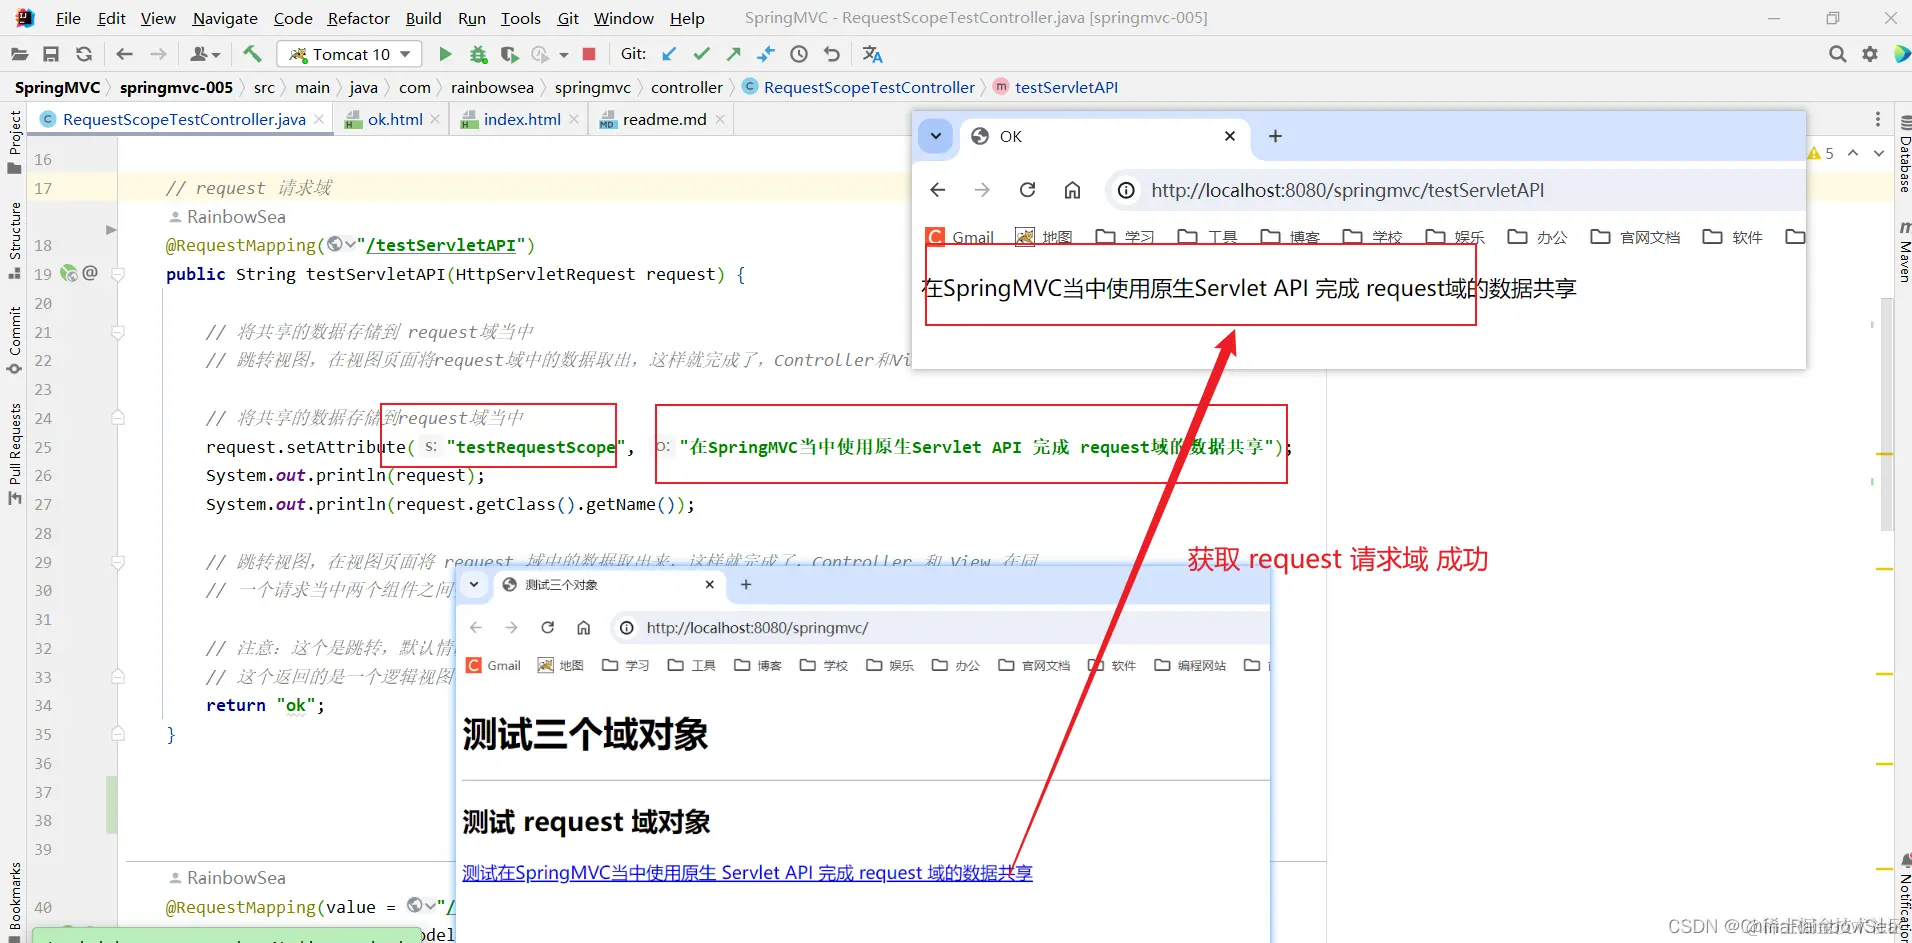The height and width of the screenshot is (943, 1912).
Task: Open a new tab beside the 测试三个对象 tab
Action: pyautogui.click(x=746, y=585)
